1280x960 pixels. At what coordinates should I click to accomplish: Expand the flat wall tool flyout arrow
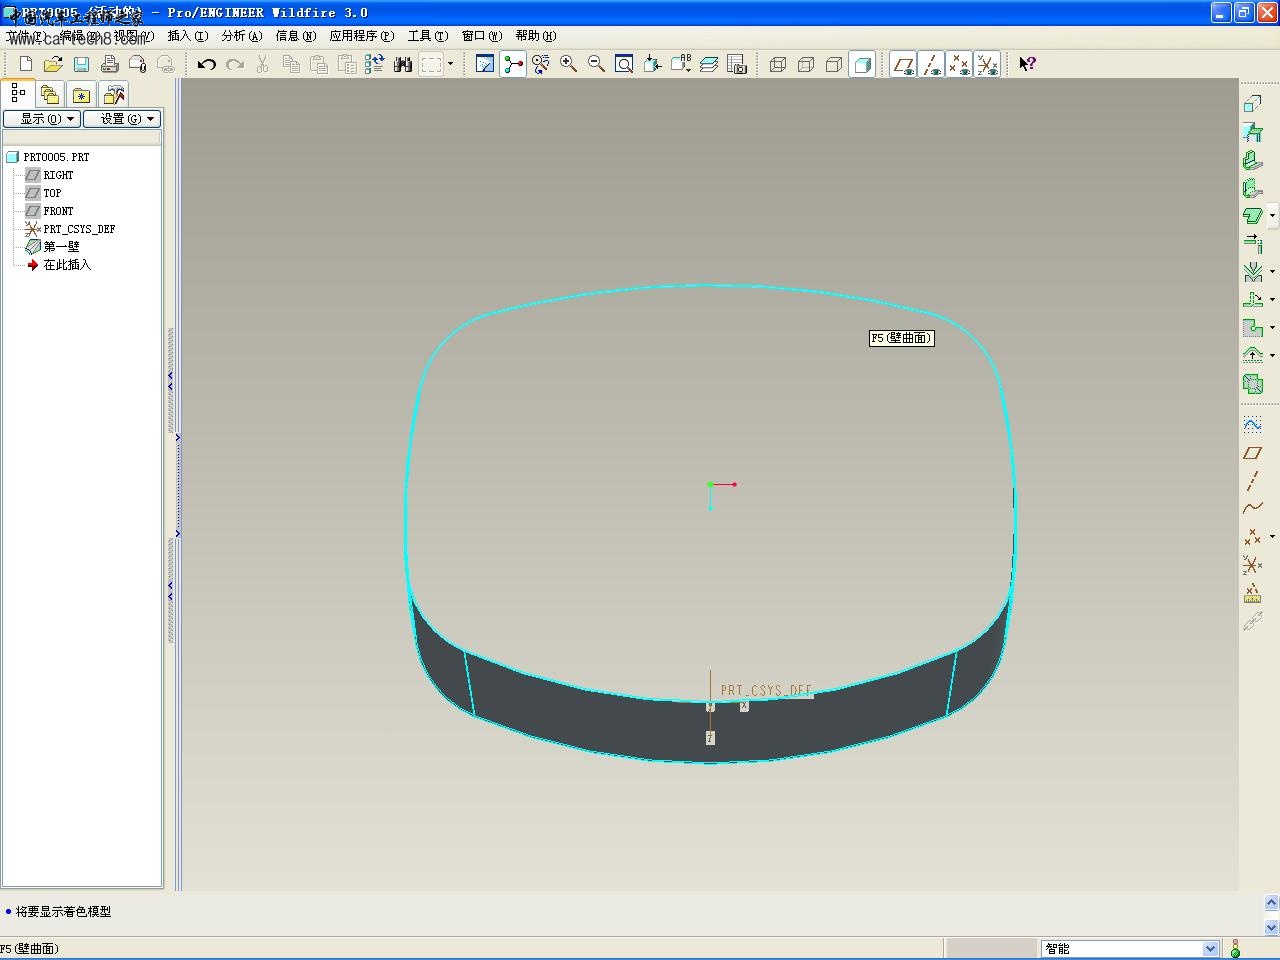(1272, 216)
